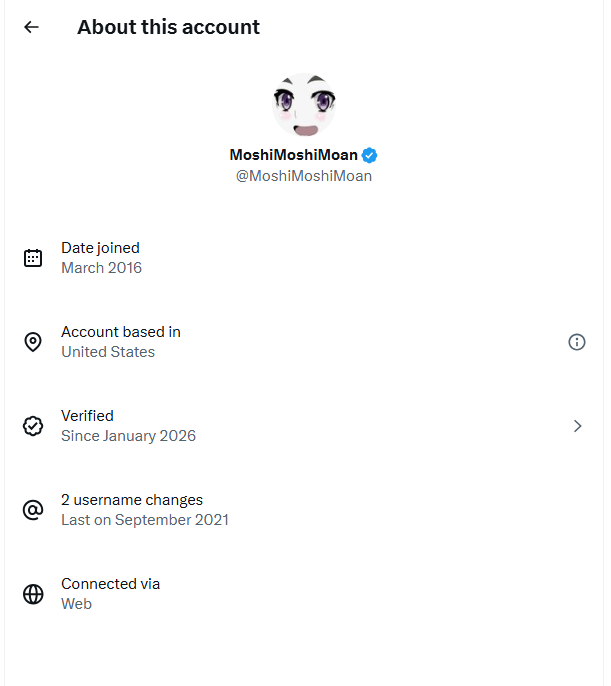Click the location pin icon
This screenshot has height=686, width=611.
click(33, 342)
